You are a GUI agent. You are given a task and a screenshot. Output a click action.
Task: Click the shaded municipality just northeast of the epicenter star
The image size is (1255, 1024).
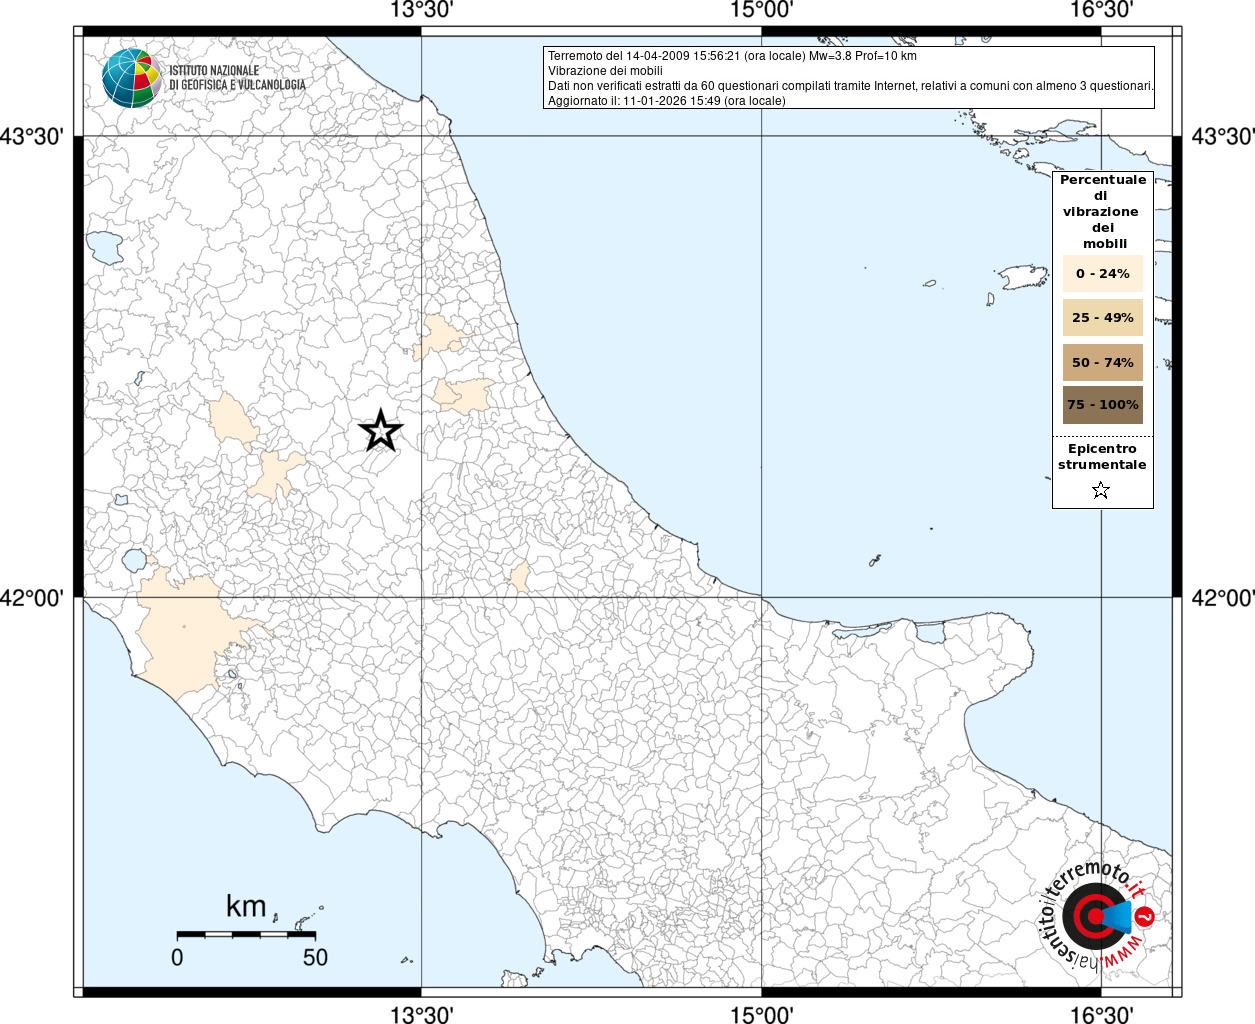(x=463, y=396)
